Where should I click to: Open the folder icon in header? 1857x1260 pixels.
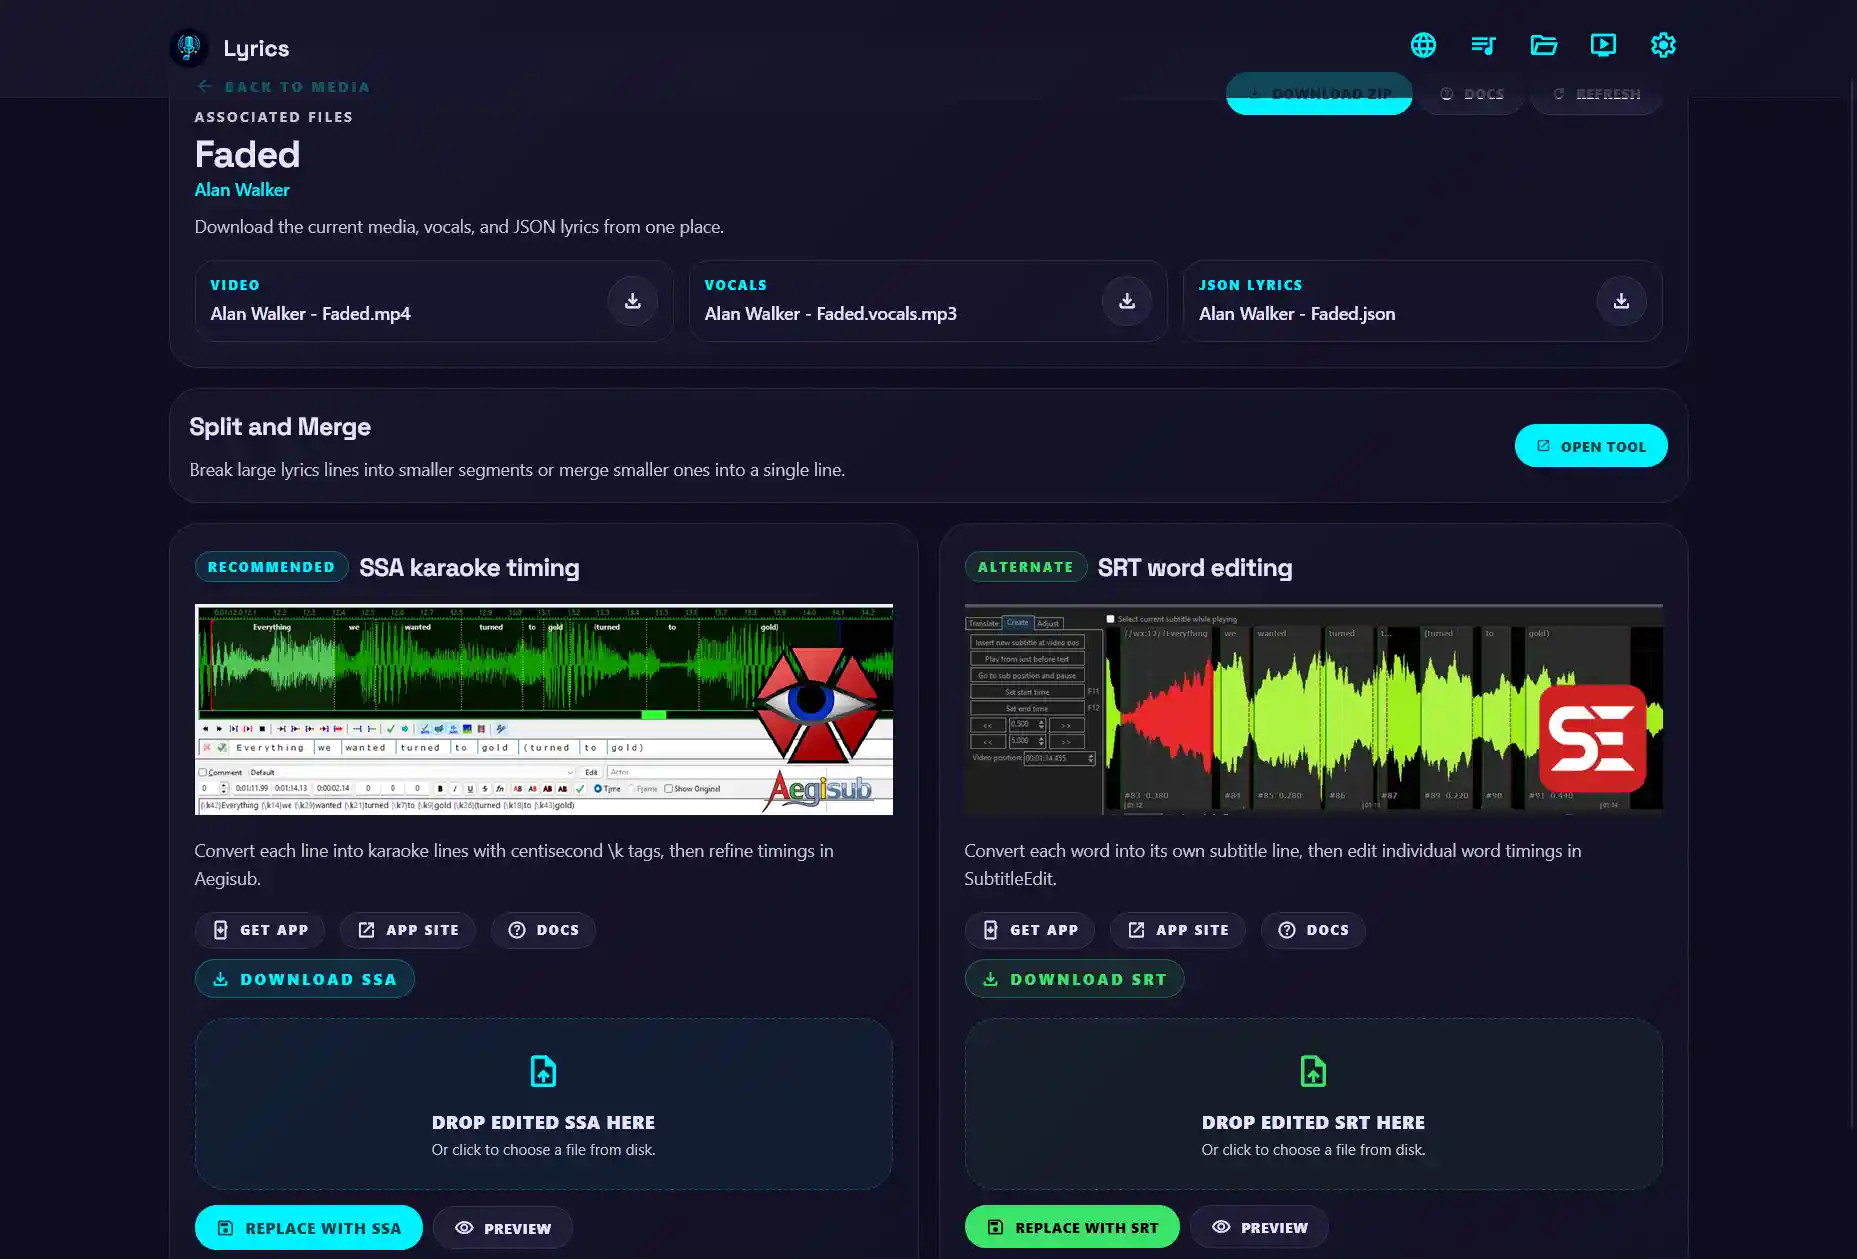[x=1543, y=45]
